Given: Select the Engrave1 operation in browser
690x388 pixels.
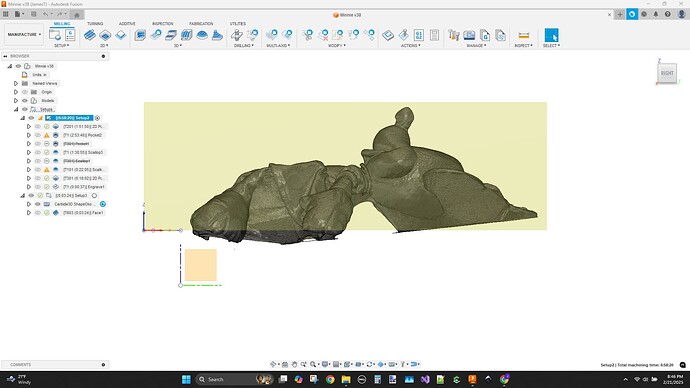Looking at the screenshot, I should (83, 187).
